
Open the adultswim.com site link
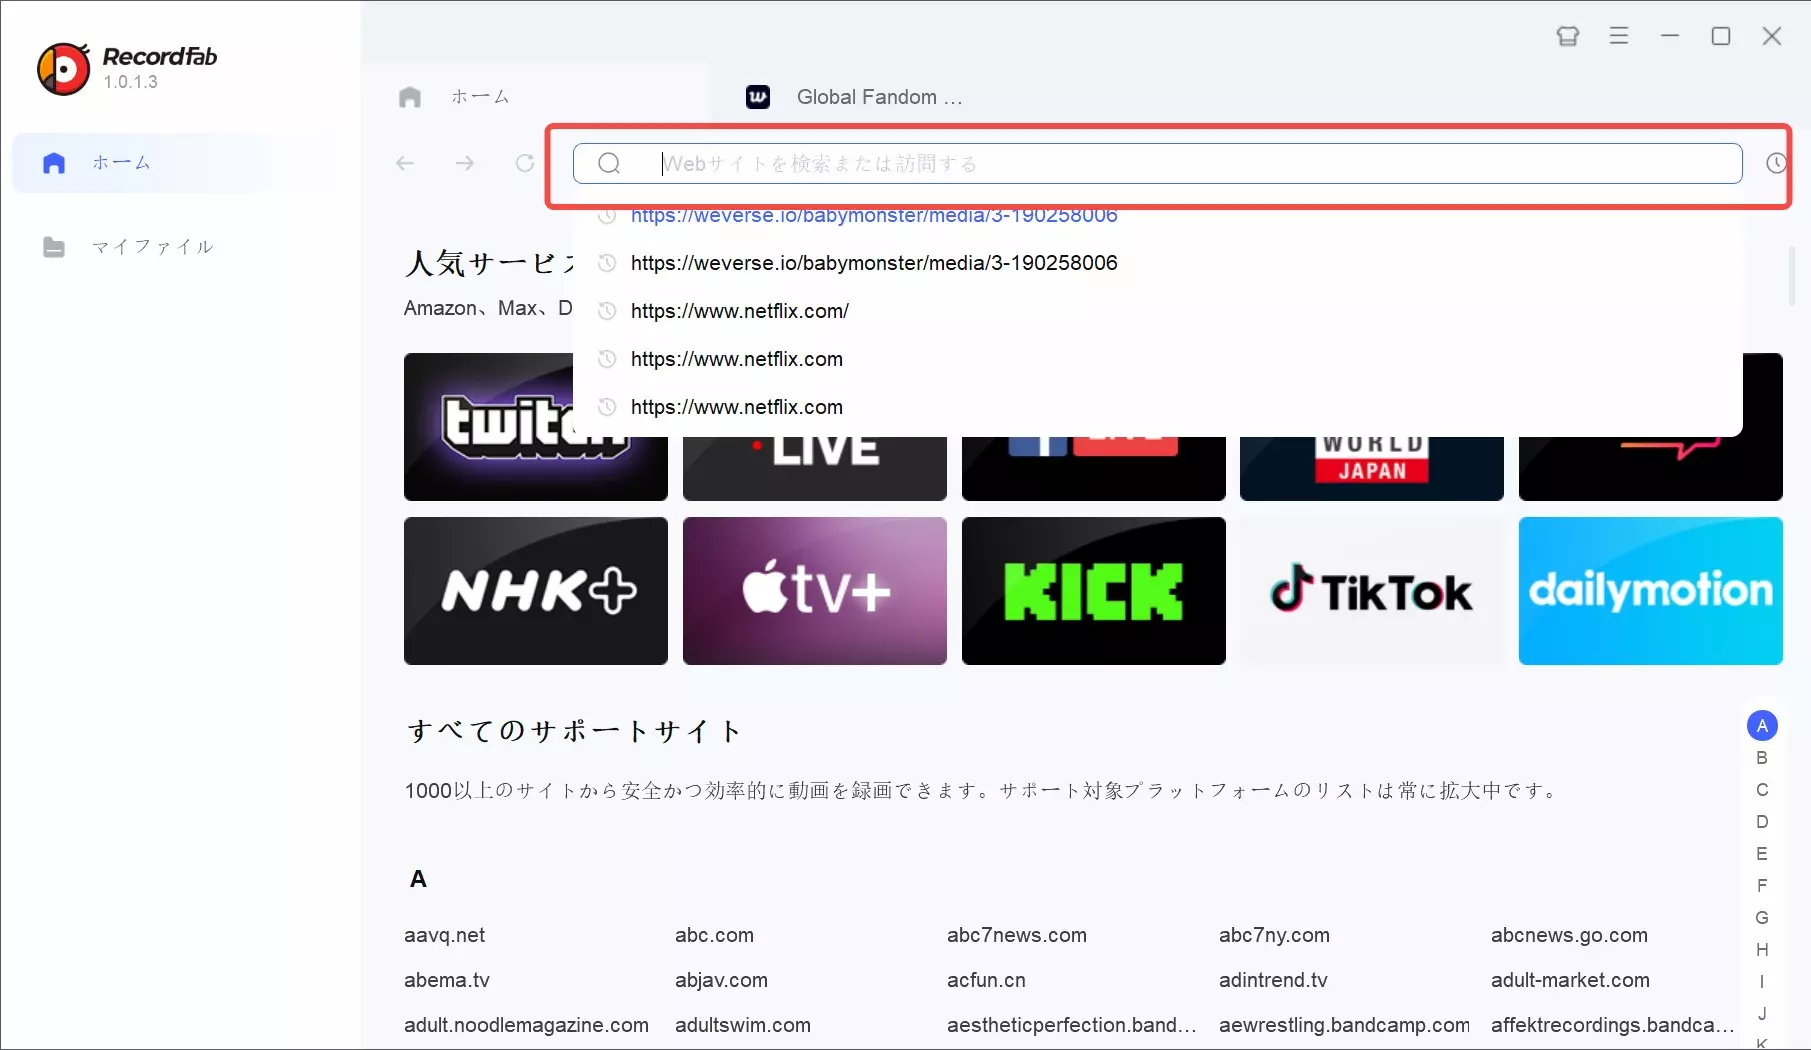[x=743, y=1025]
